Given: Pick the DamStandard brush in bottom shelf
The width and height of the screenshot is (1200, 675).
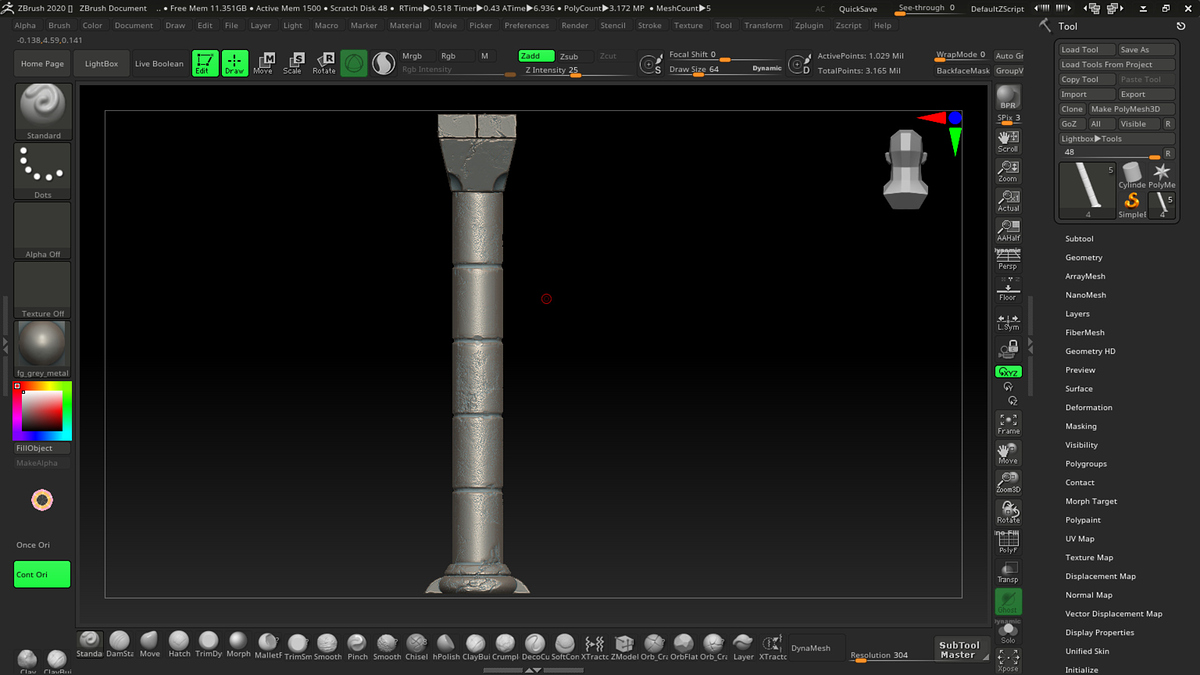Looking at the screenshot, I should click(120, 643).
